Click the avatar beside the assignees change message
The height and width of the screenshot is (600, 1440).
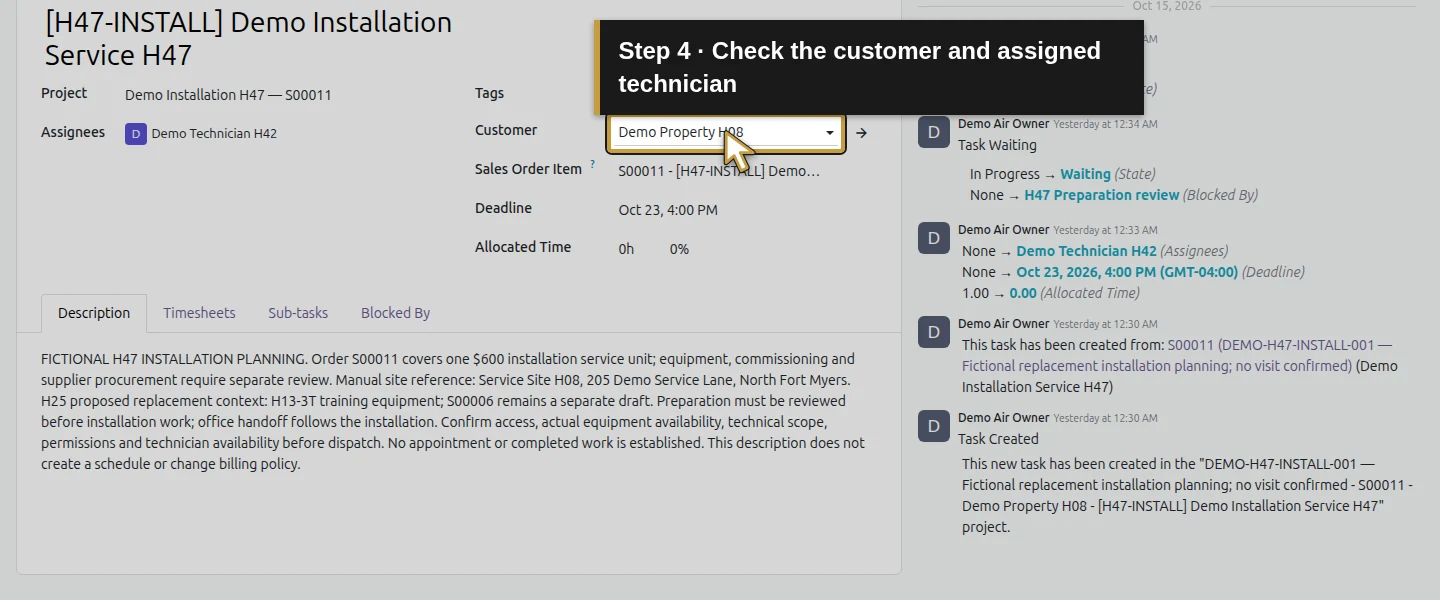[933, 238]
